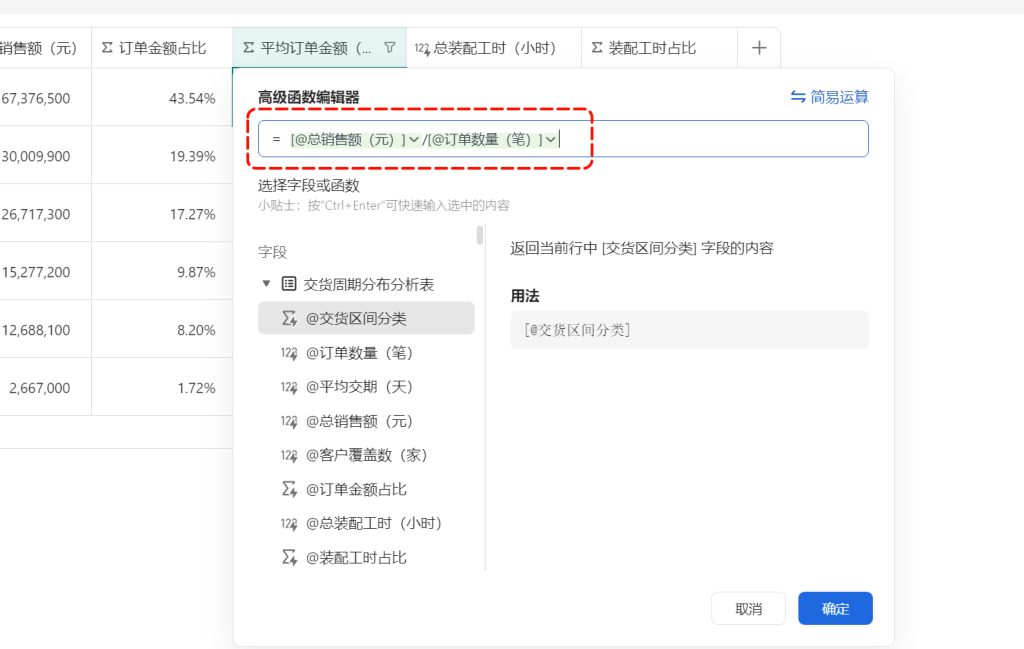
Task: Click inside the formula input box
Action: (x=563, y=139)
